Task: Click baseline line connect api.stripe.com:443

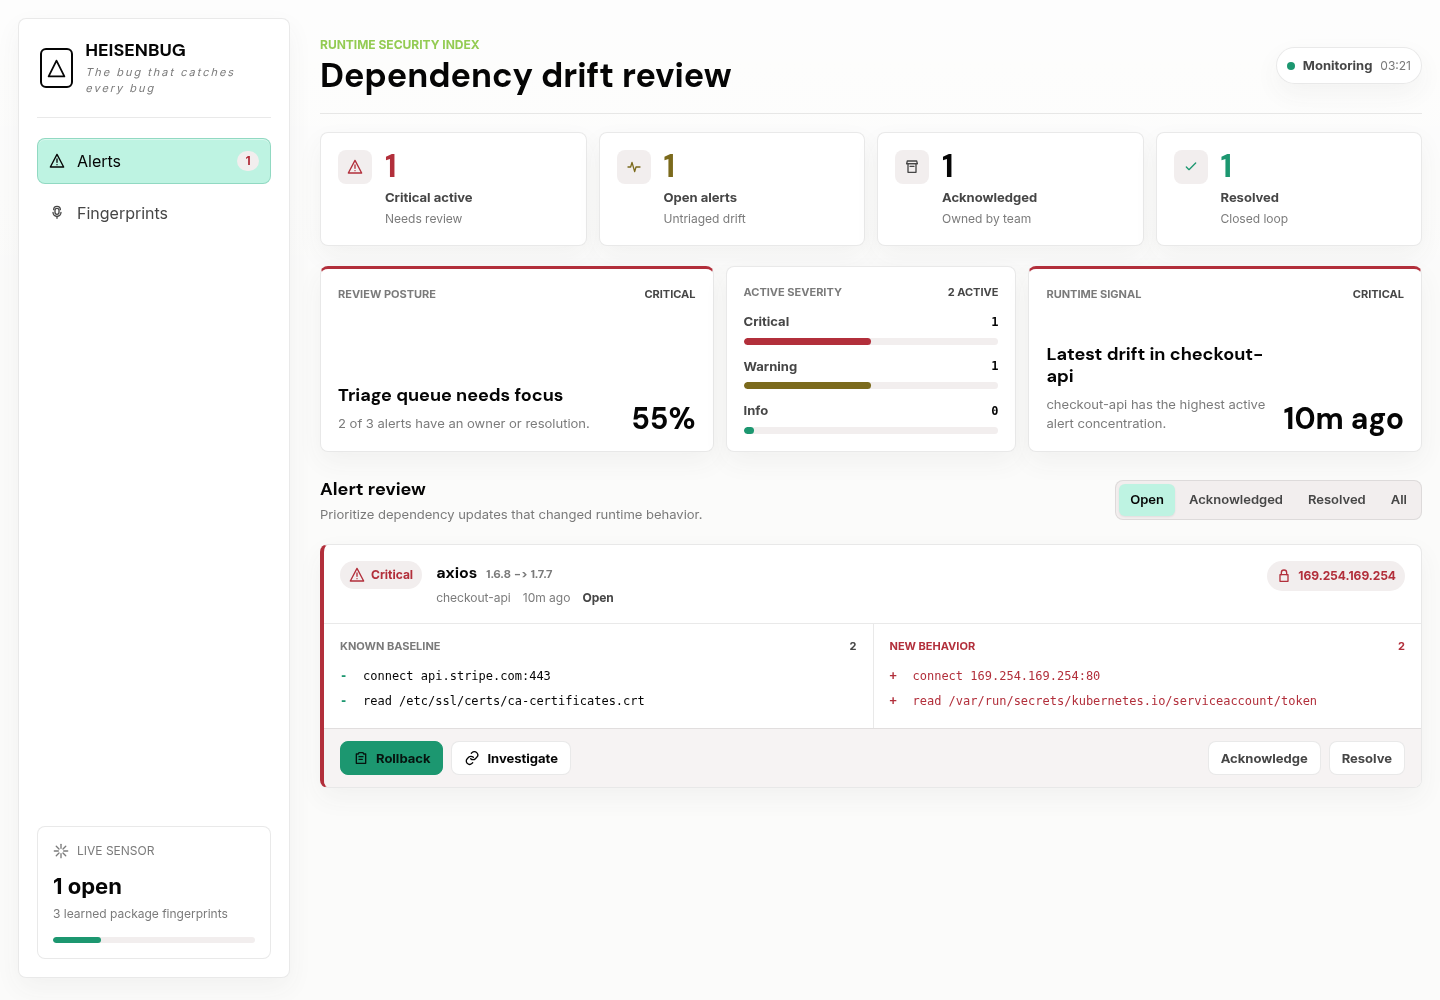Action: coord(457,676)
